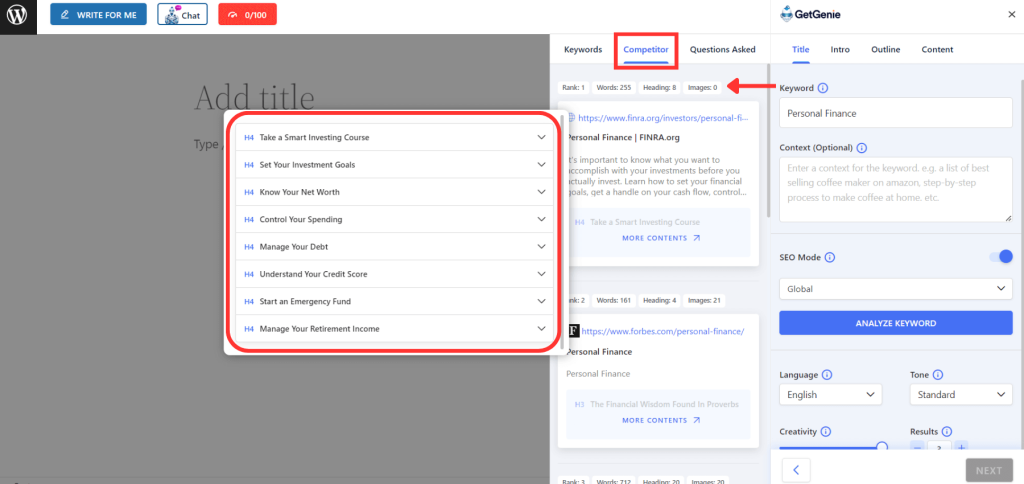
Task: Expand Take a Smart Investing Course heading
Action: coord(394,138)
